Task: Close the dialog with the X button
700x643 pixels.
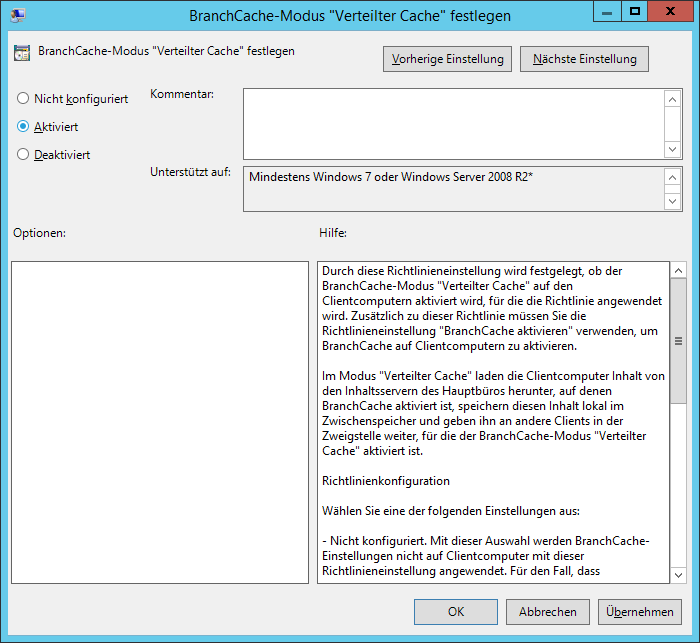Action: pos(670,12)
